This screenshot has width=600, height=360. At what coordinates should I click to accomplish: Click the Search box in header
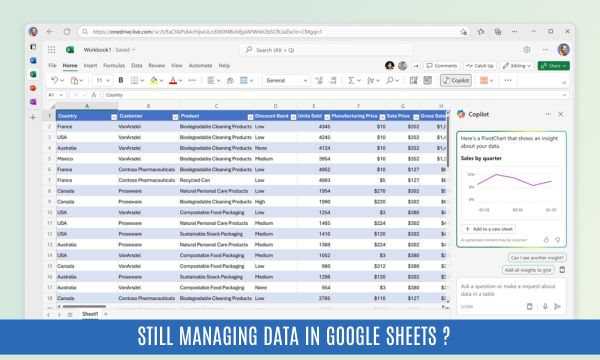pos(326,50)
